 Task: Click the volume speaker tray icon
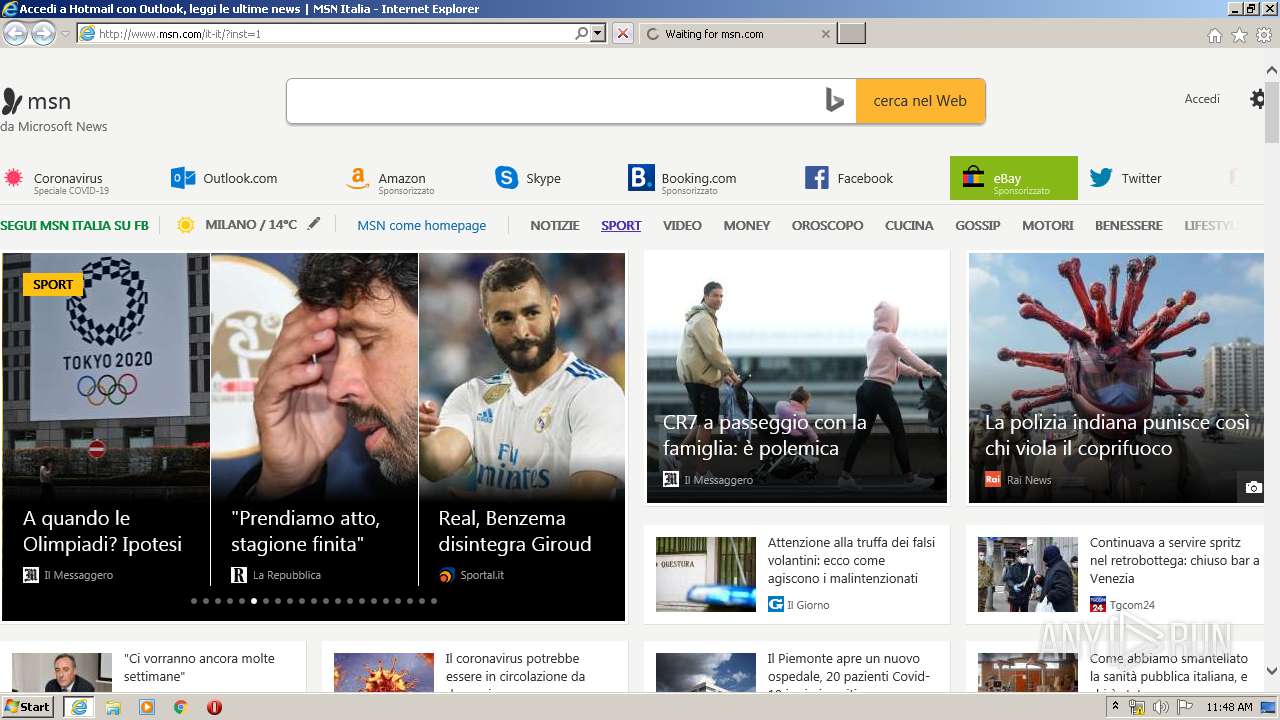[1160, 707]
